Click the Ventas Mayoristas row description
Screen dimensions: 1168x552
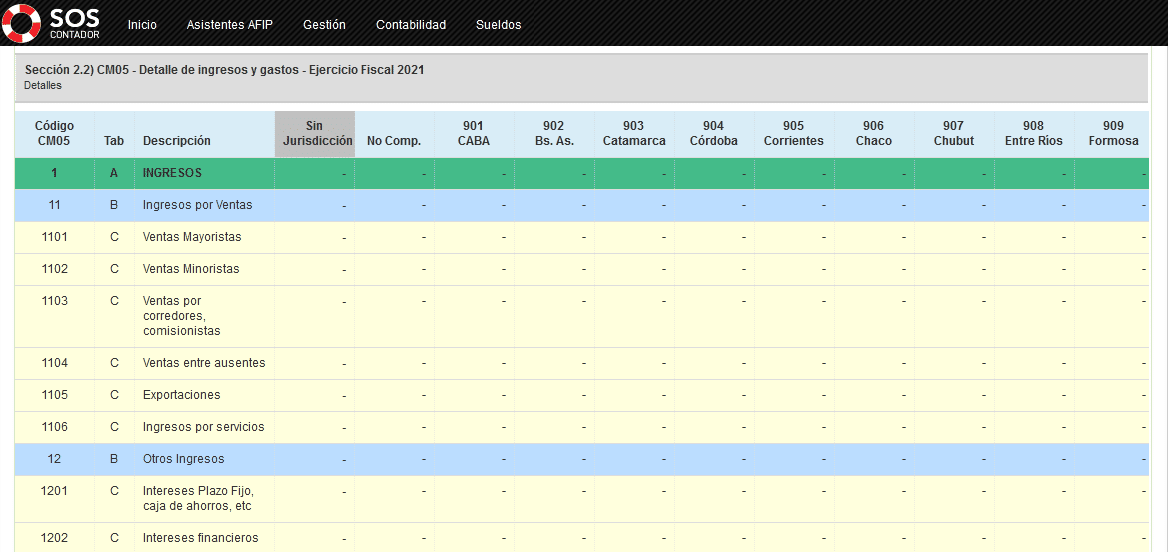click(x=192, y=237)
